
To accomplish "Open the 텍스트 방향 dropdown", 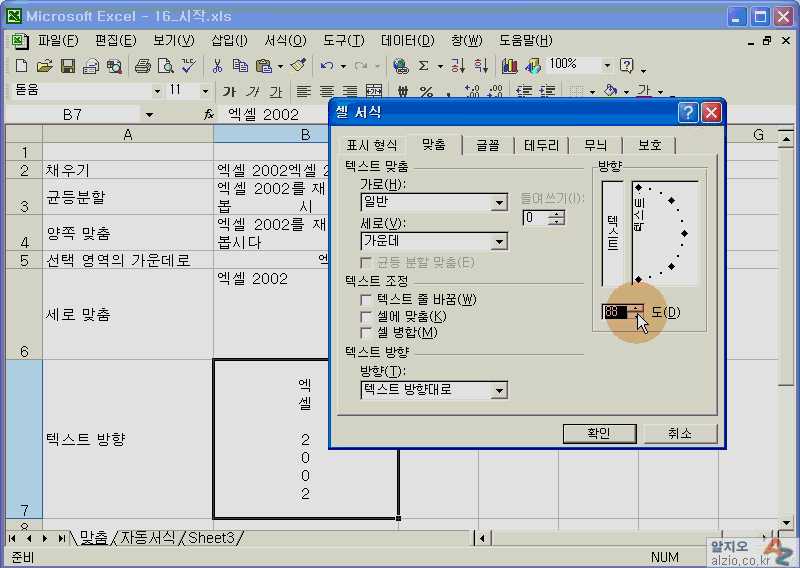I will tap(499, 390).
